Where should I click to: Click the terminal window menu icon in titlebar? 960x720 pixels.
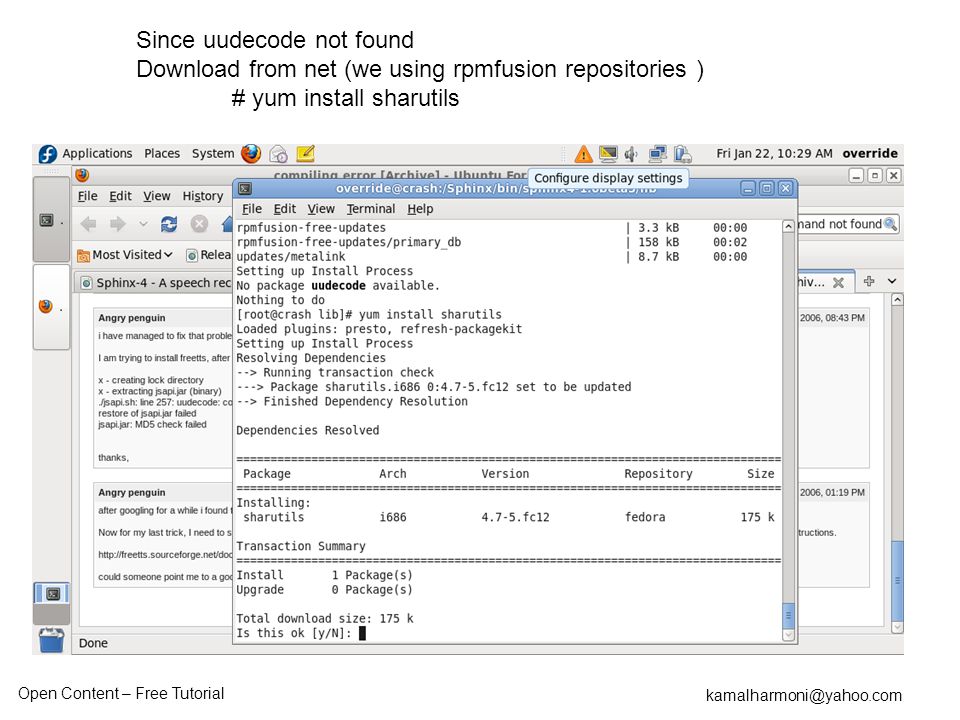[245, 189]
